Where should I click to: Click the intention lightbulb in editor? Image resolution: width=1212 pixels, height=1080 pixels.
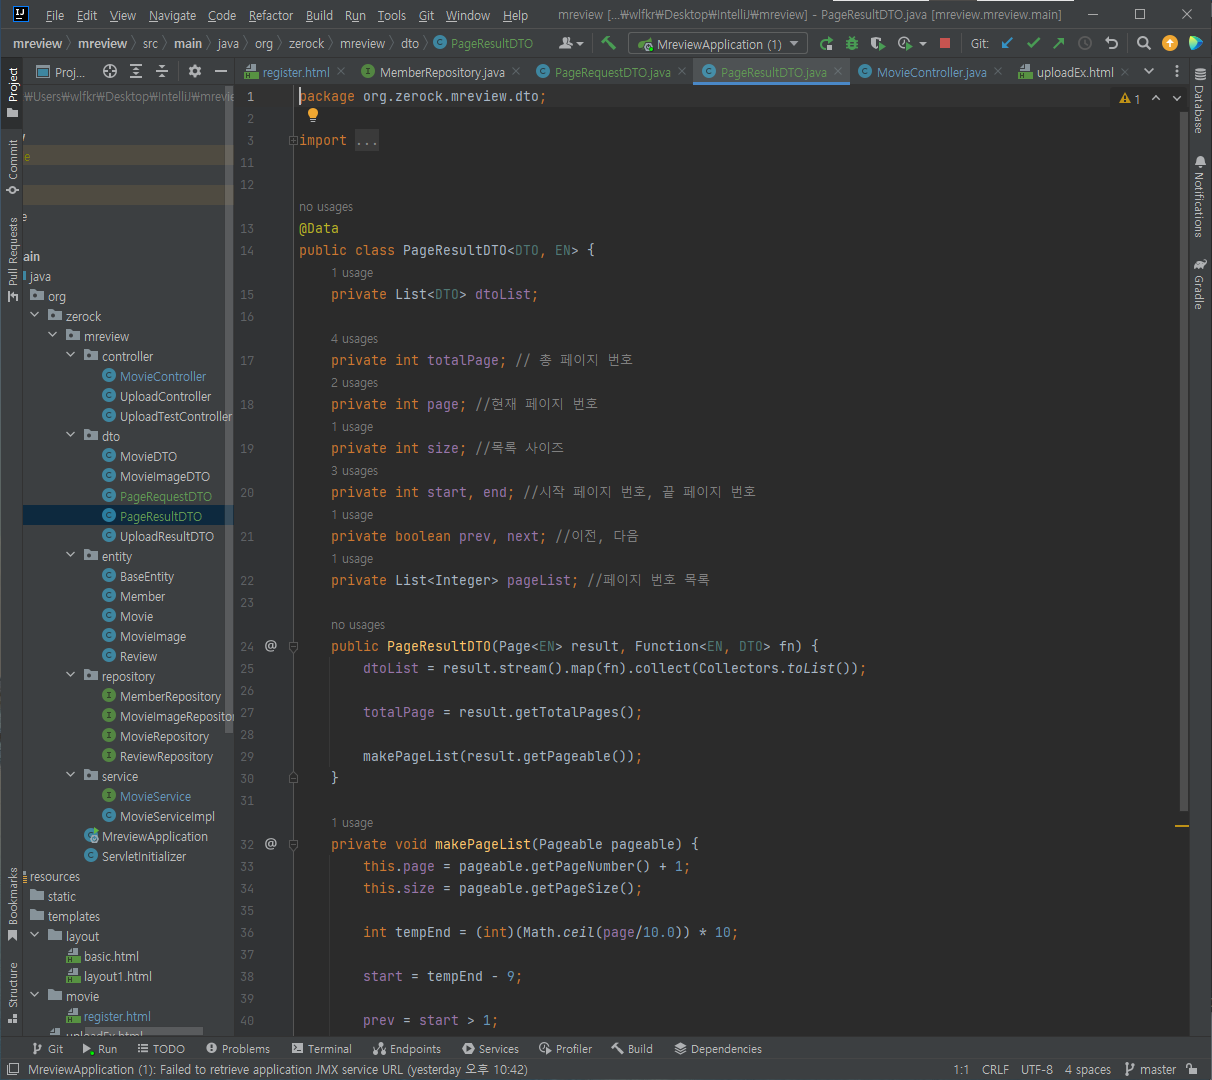click(313, 116)
